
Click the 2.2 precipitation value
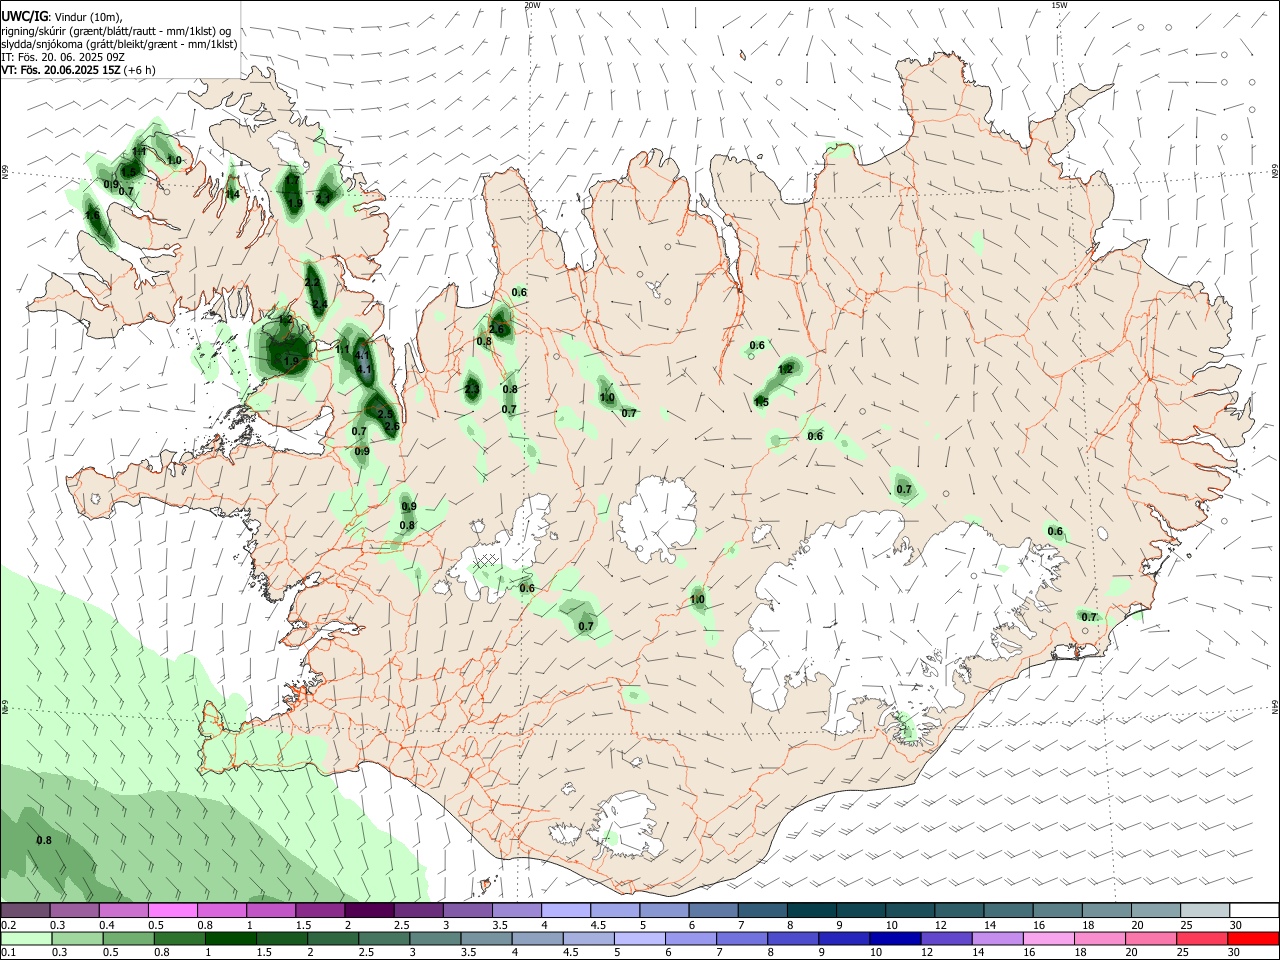click(x=312, y=283)
